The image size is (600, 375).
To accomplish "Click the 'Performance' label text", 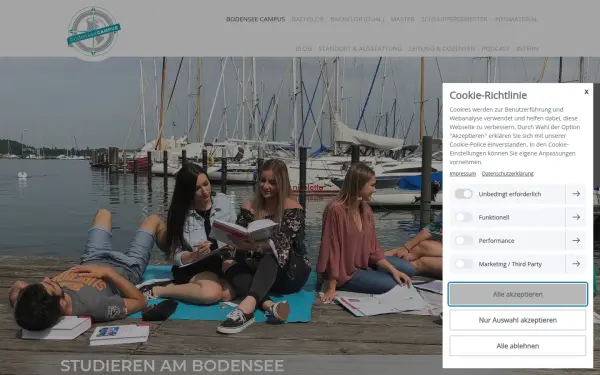I will [496, 241].
